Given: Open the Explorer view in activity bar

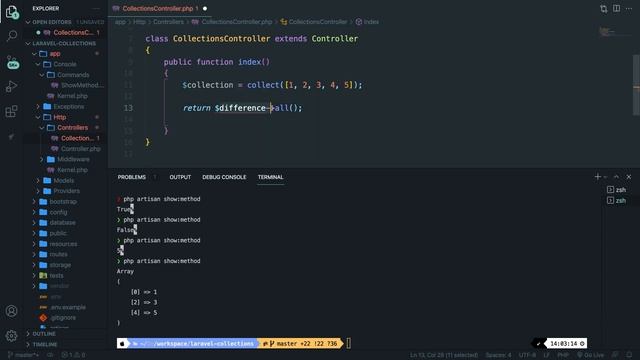Looking at the screenshot, I should click(12, 12).
